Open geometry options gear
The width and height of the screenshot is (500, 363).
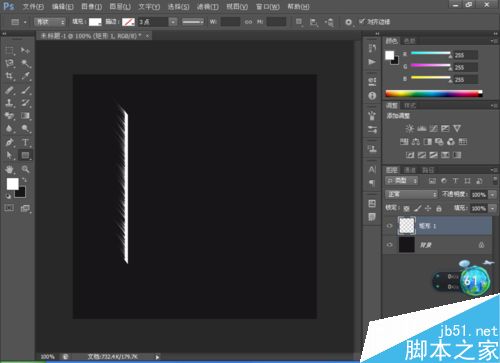tap(348, 22)
